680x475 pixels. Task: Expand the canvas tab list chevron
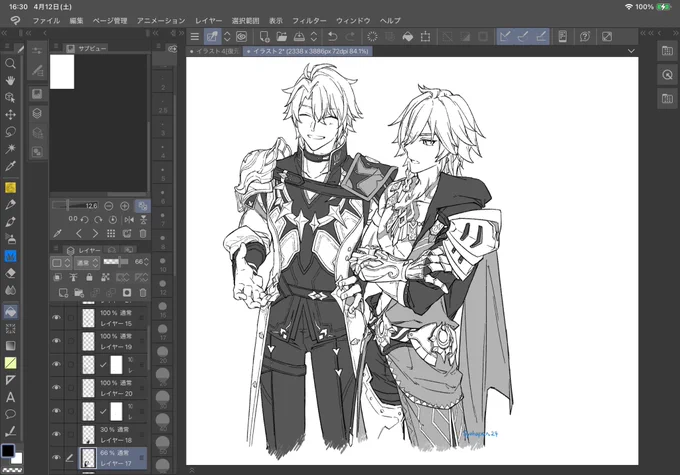click(631, 51)
